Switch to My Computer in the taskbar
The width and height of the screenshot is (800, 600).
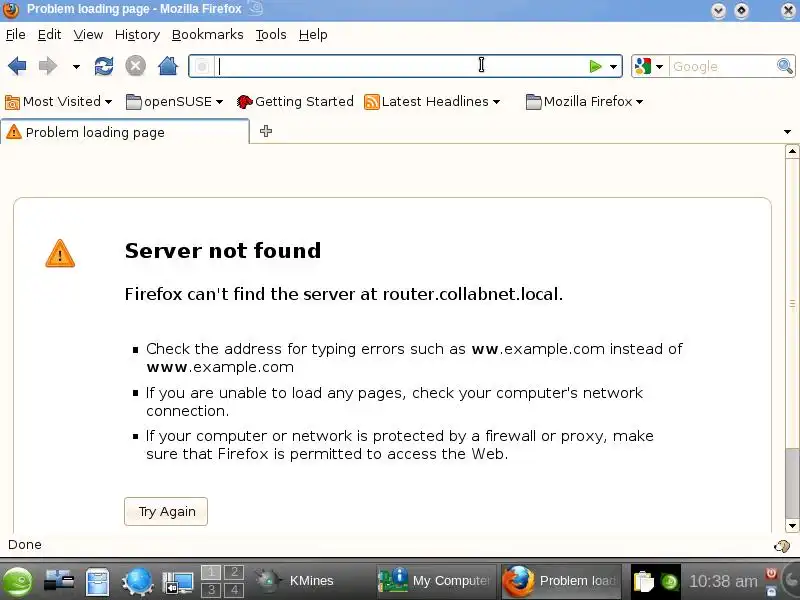[x=436, y=581]
